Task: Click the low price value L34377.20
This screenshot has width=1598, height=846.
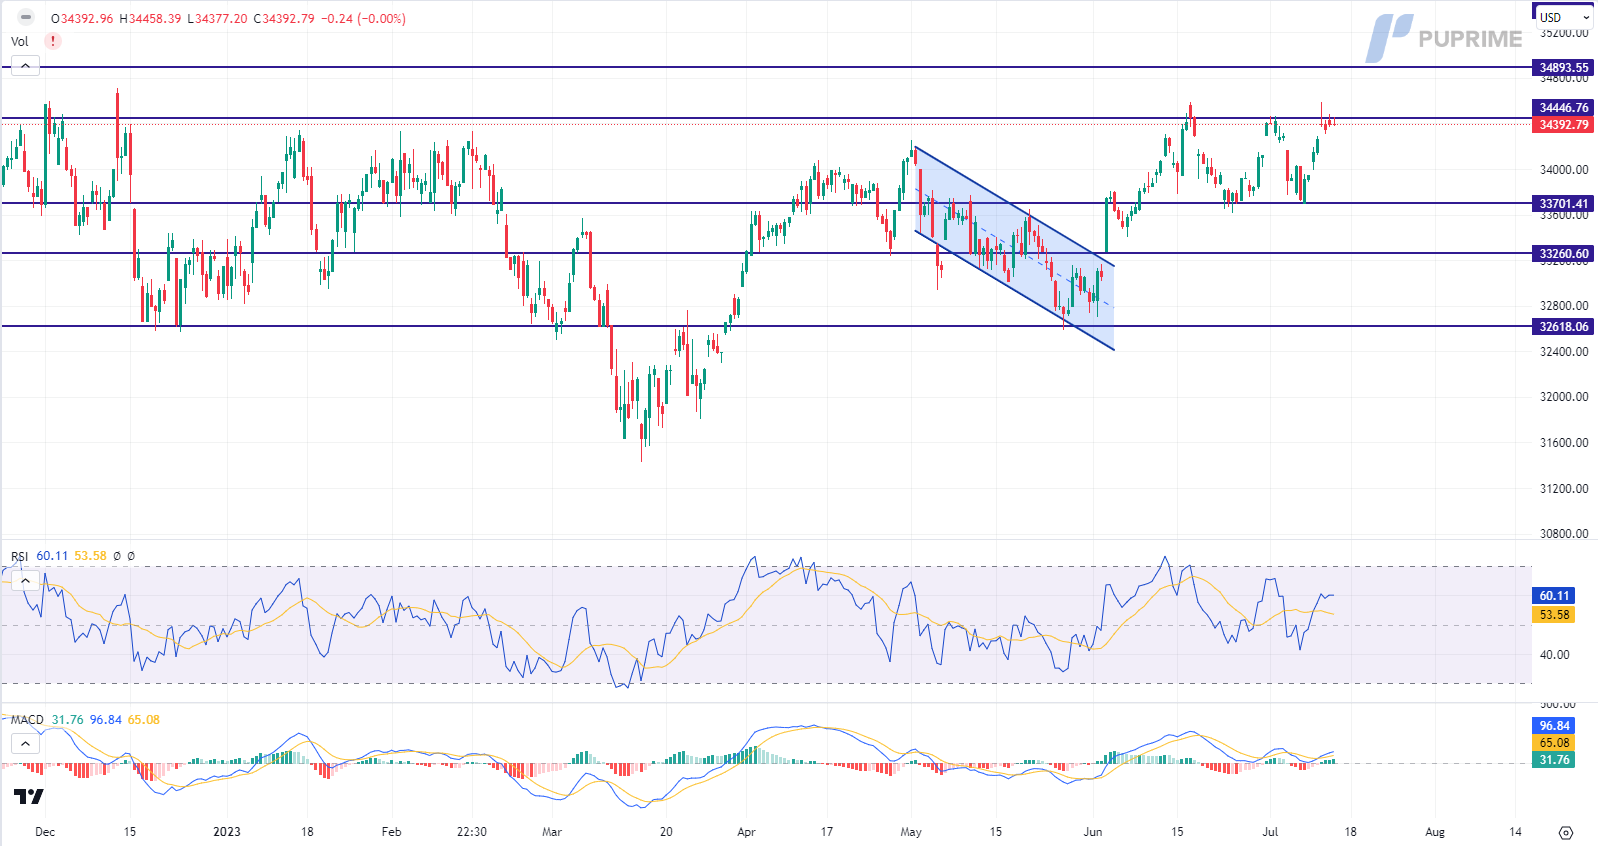Action: 217,19
